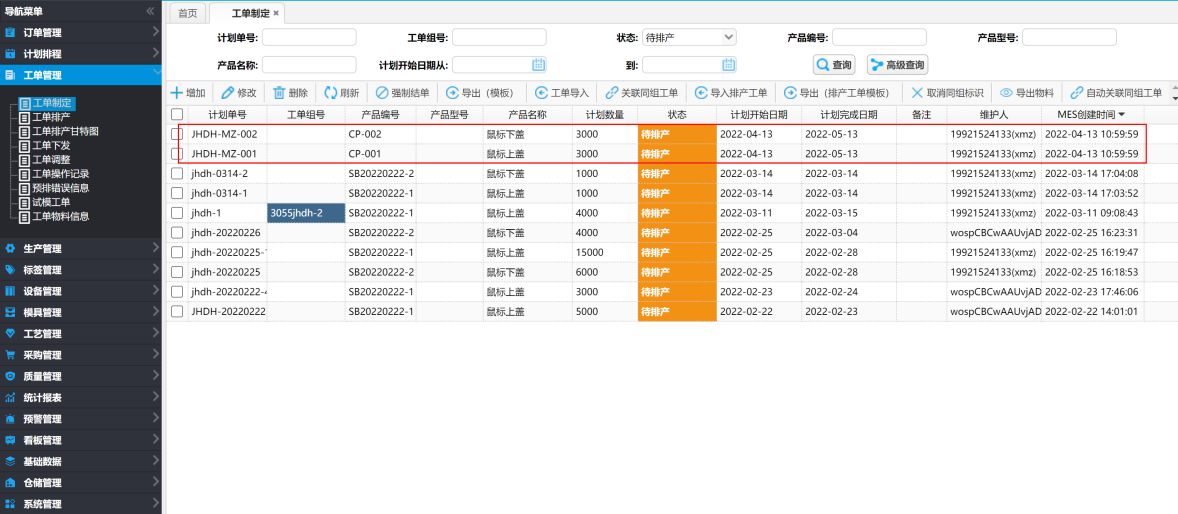Sort by MES创建时间 column header
Viewport: 1178px width, 514px height.
pos(1092,114)
